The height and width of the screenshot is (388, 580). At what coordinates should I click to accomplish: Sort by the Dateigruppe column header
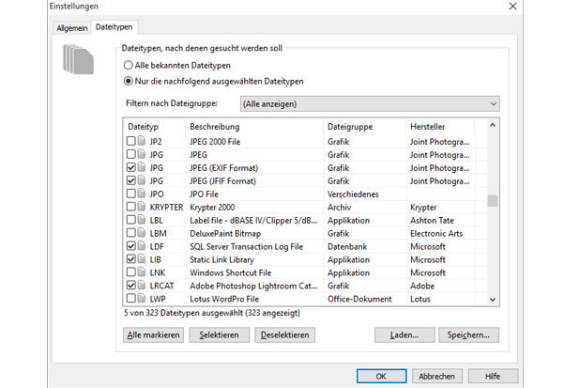point(350,126)
